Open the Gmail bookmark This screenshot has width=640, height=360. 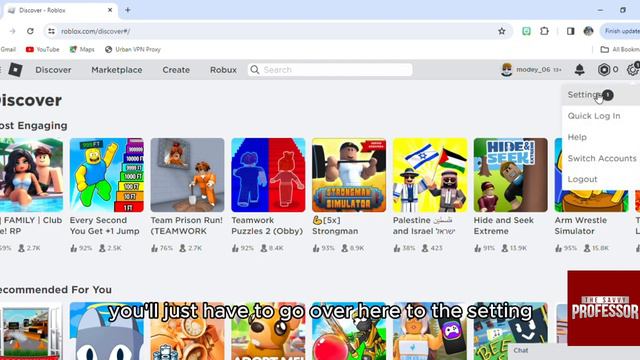7,49
